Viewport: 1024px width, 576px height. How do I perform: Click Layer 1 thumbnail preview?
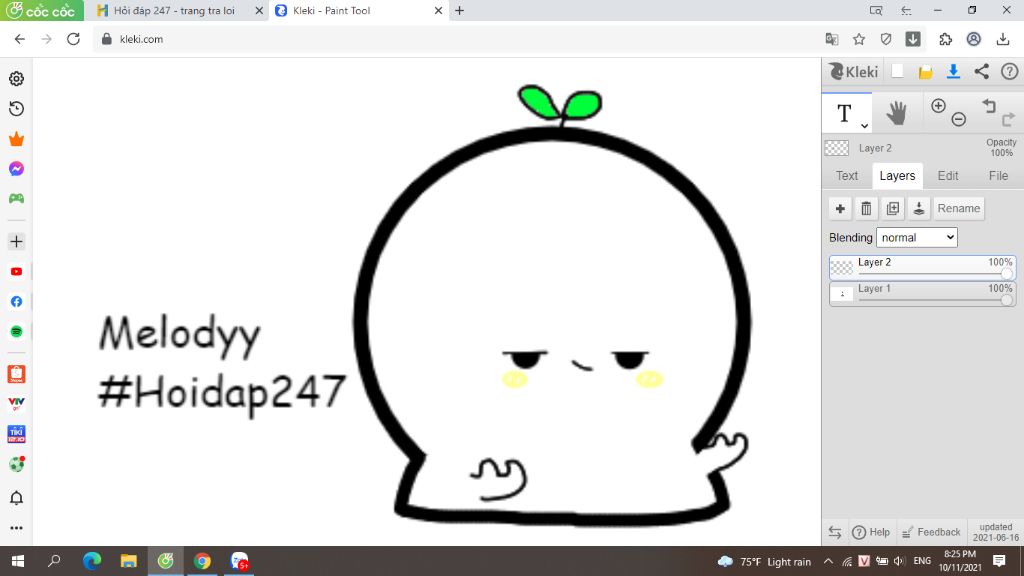coord(841,294)
